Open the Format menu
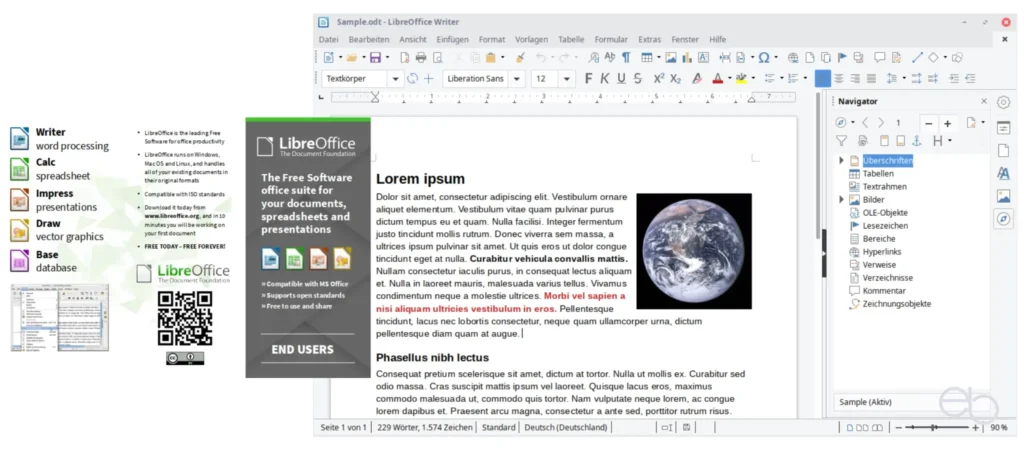Screen dimensions: 1024x450 [x=492, y=39]
